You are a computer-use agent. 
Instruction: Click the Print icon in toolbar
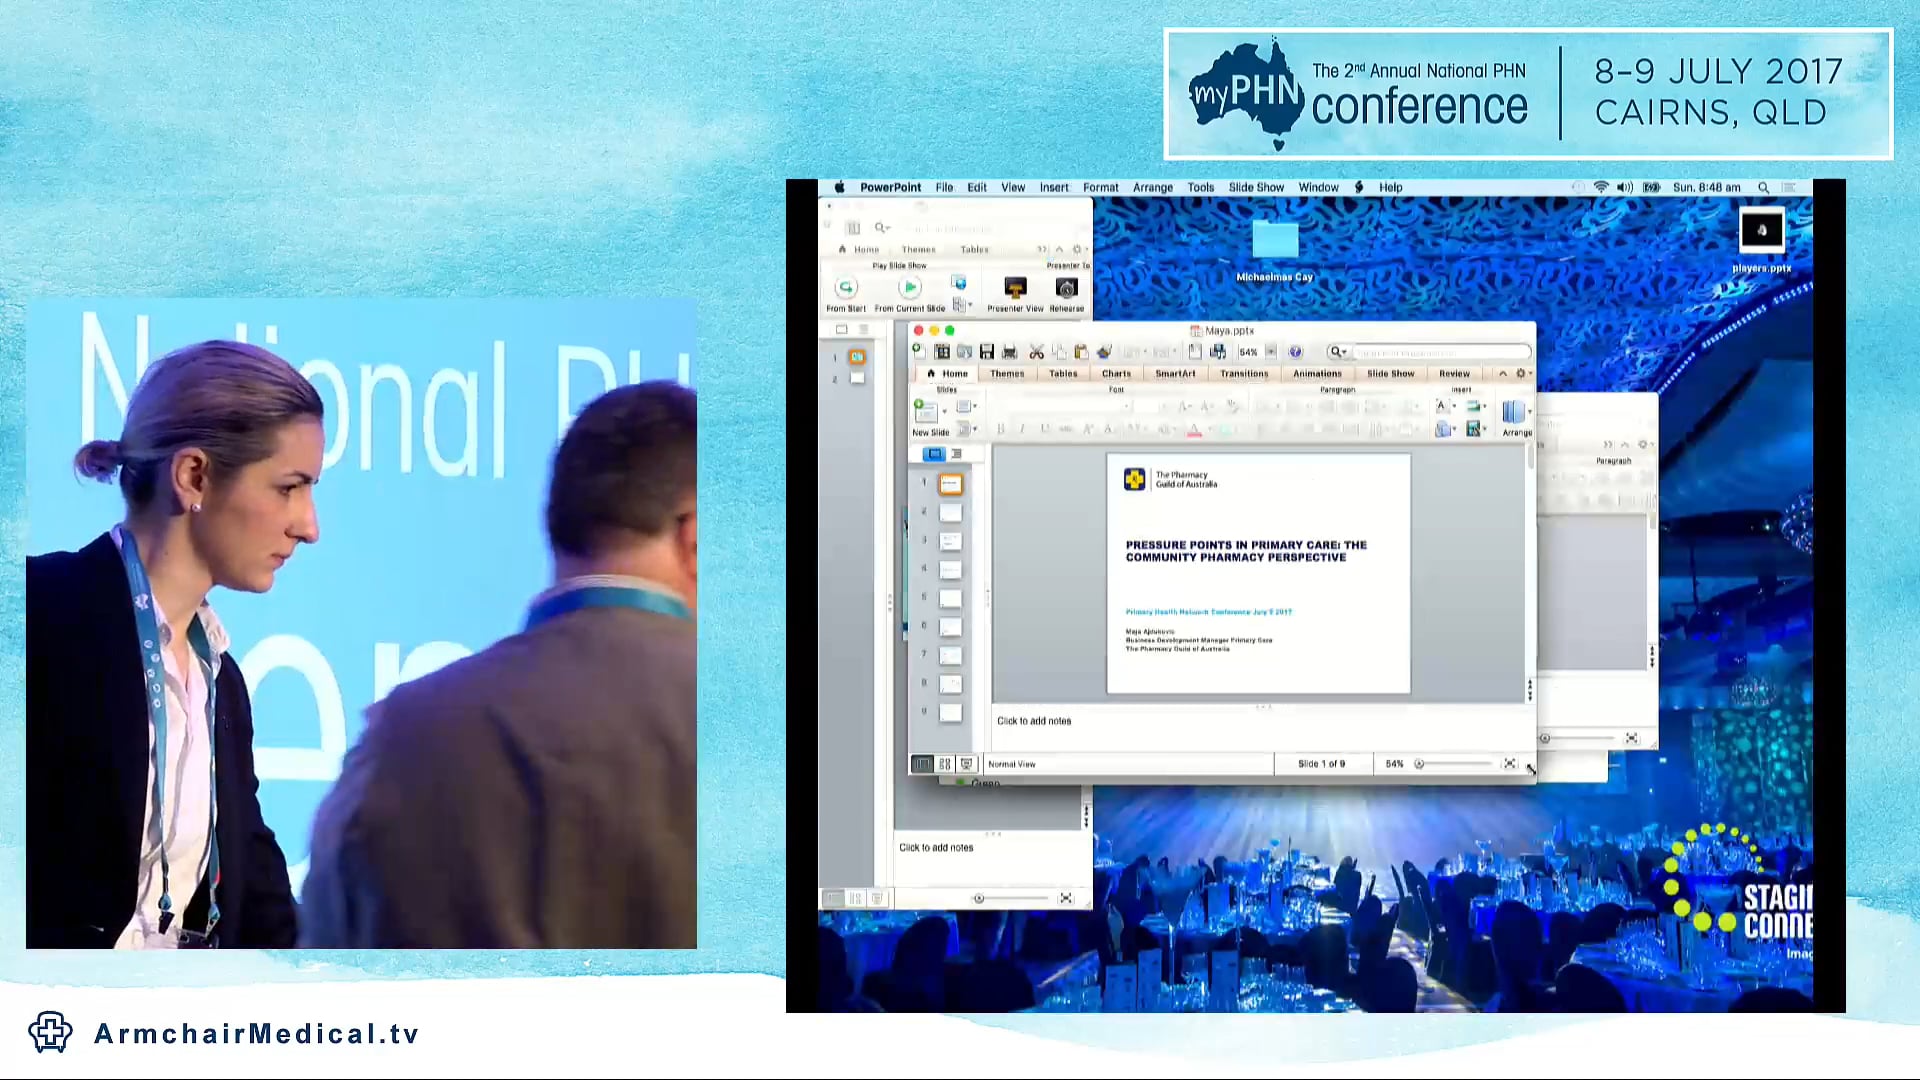[1010, 352]
